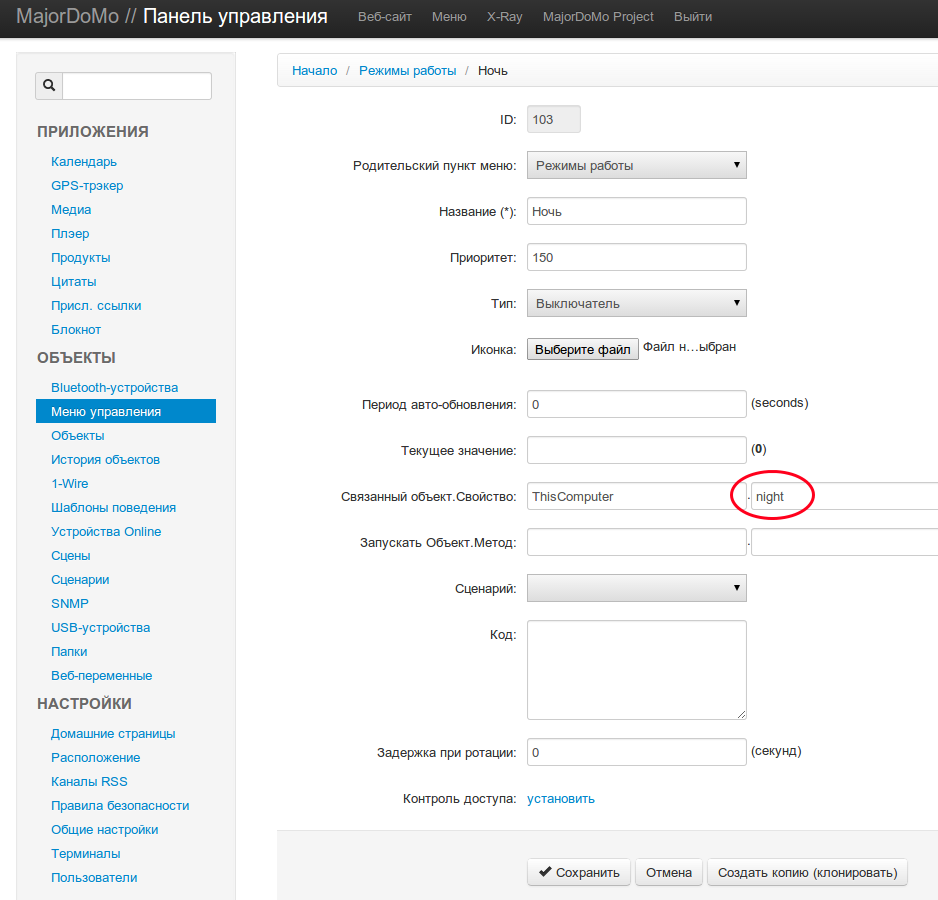Go to Начало breadcrumb link
Image resolution: width=938 pixels, height=900 pixels.
314,71
